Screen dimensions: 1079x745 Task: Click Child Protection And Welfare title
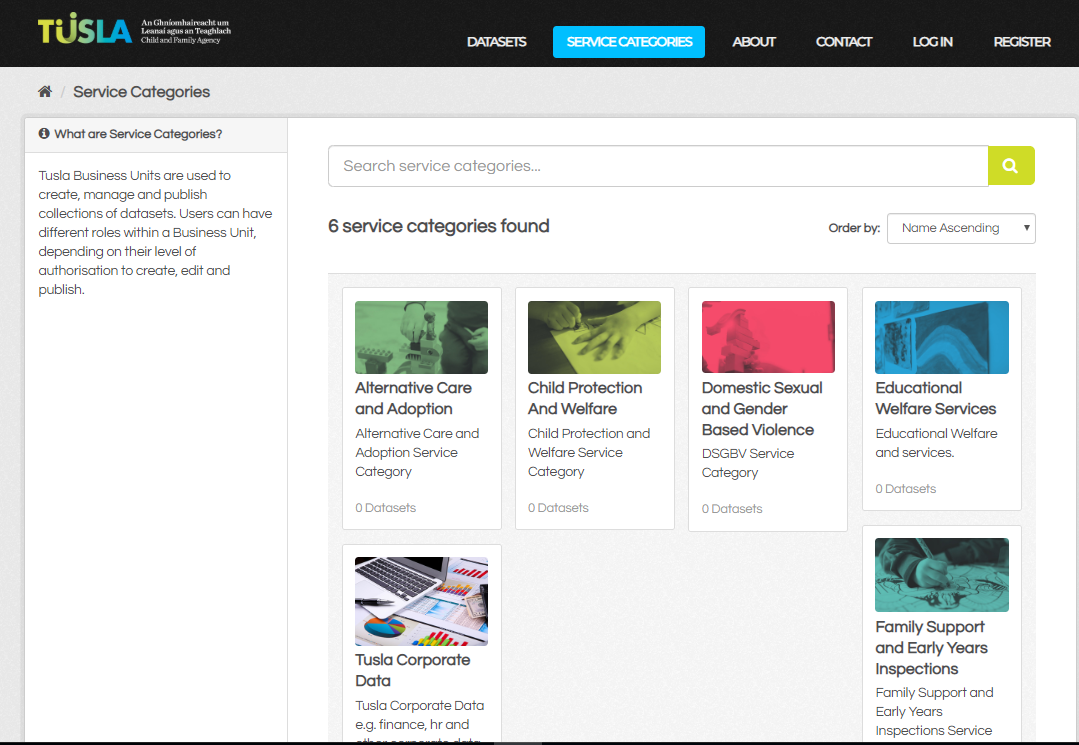pyautogui.click(x=585, y=398)
